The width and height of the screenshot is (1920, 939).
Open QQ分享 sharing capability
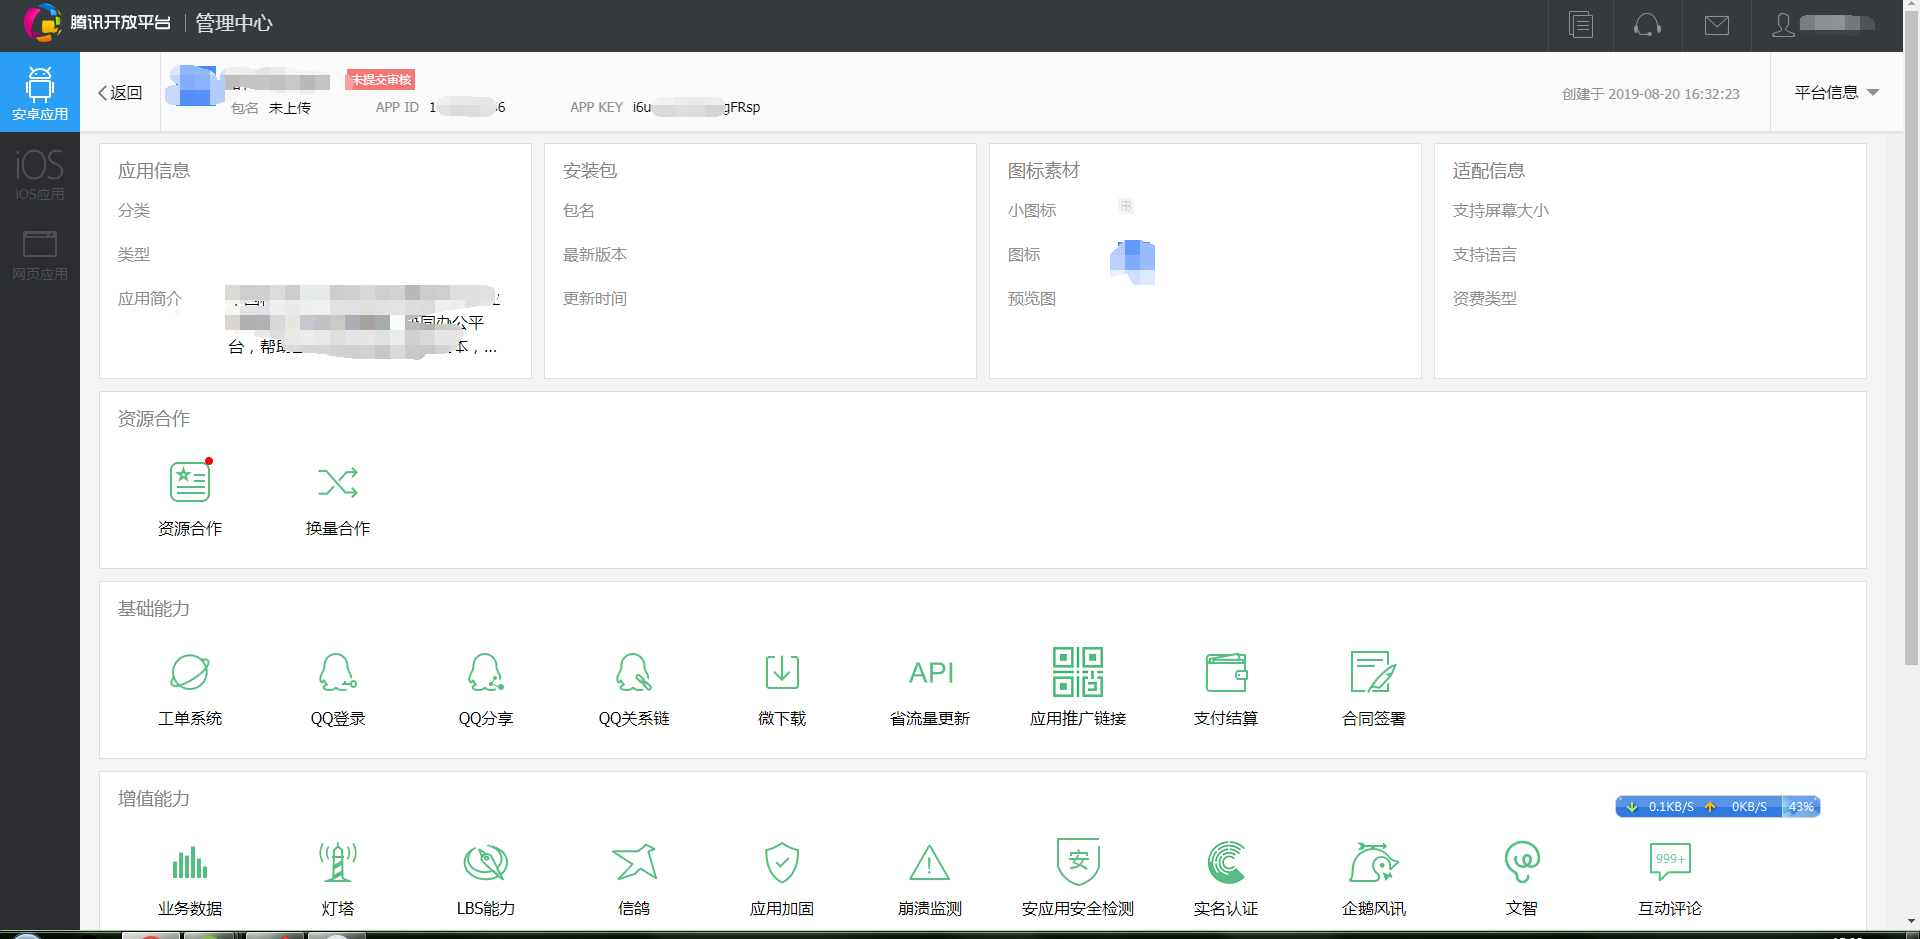click(486, 672)
